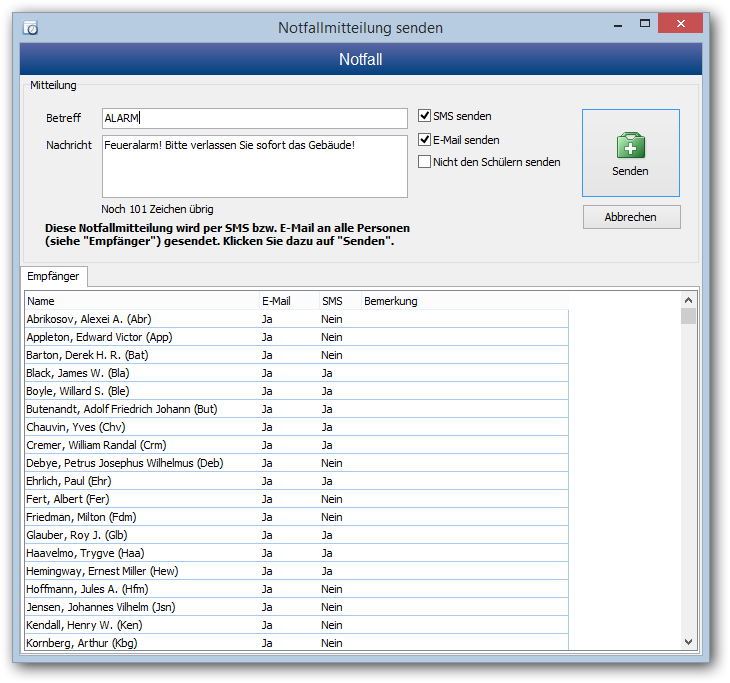
Task: Uncheck the E-Mail senden option
Action: (x=425, y=140)
